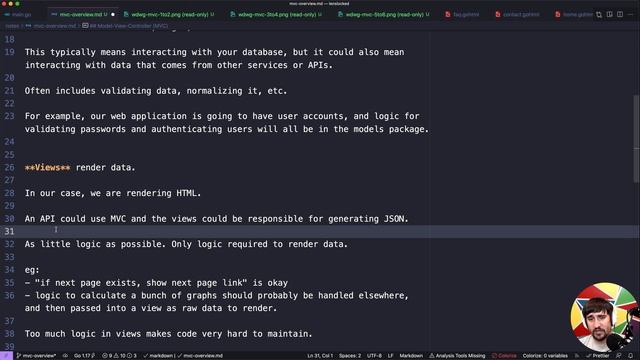Open the mvc-overview git branch picker
640x360 pixels.
(x=36, y=356)
